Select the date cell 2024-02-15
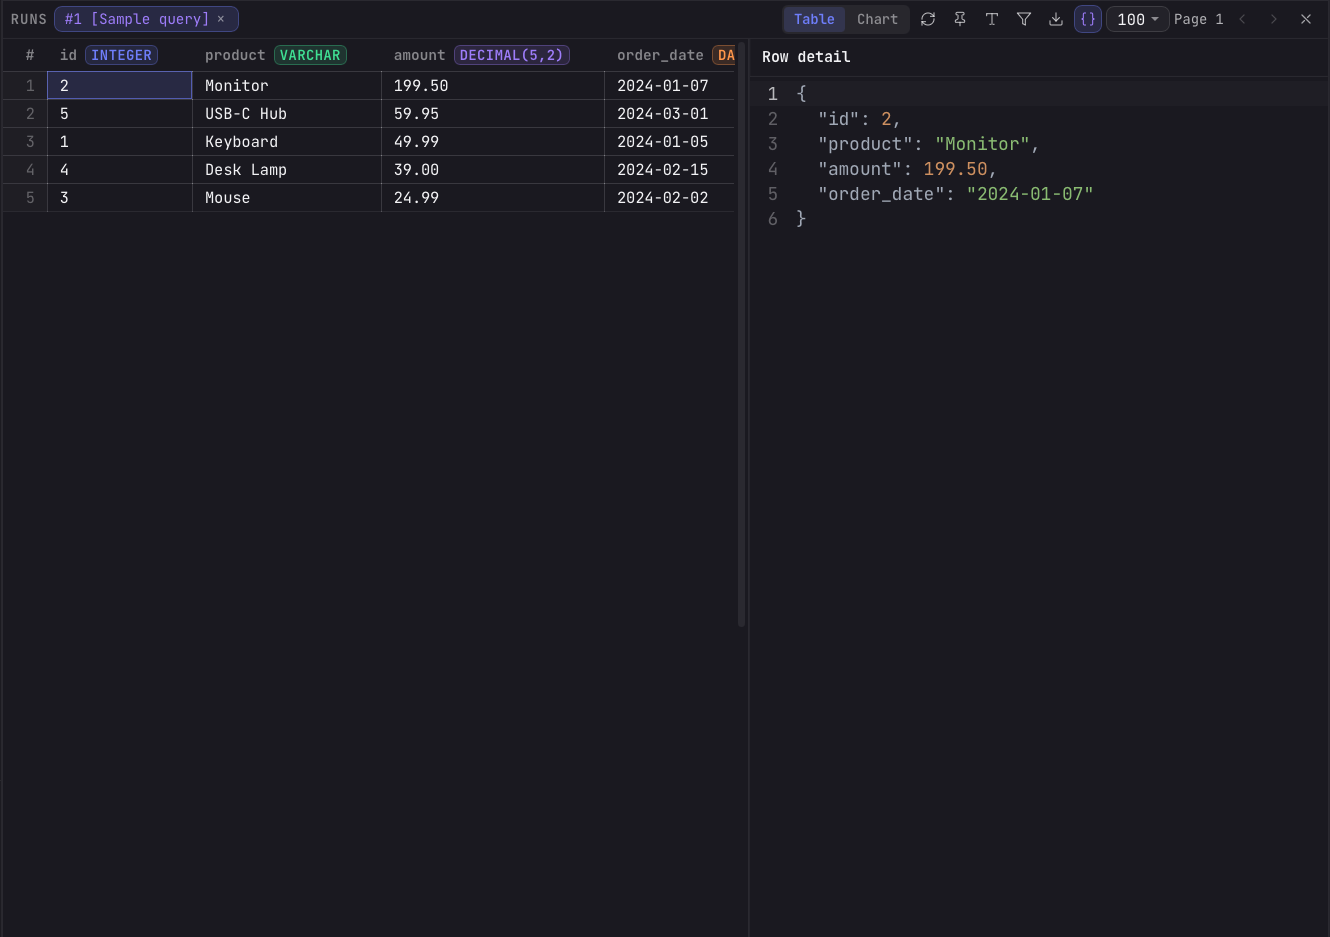This screenshot has width=1330, height=937. click(670, 170)
